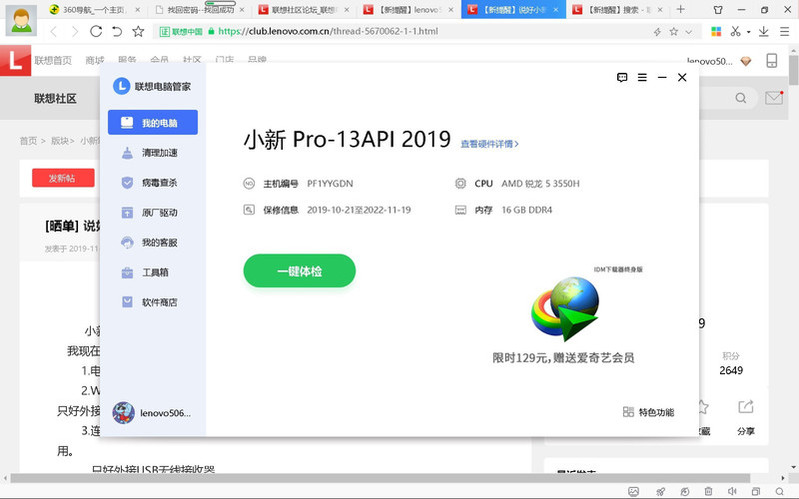Viewport: 799px width, 499px height.
Task: Click the scissors screenshot tool icon
Action: tap(735, 32)
